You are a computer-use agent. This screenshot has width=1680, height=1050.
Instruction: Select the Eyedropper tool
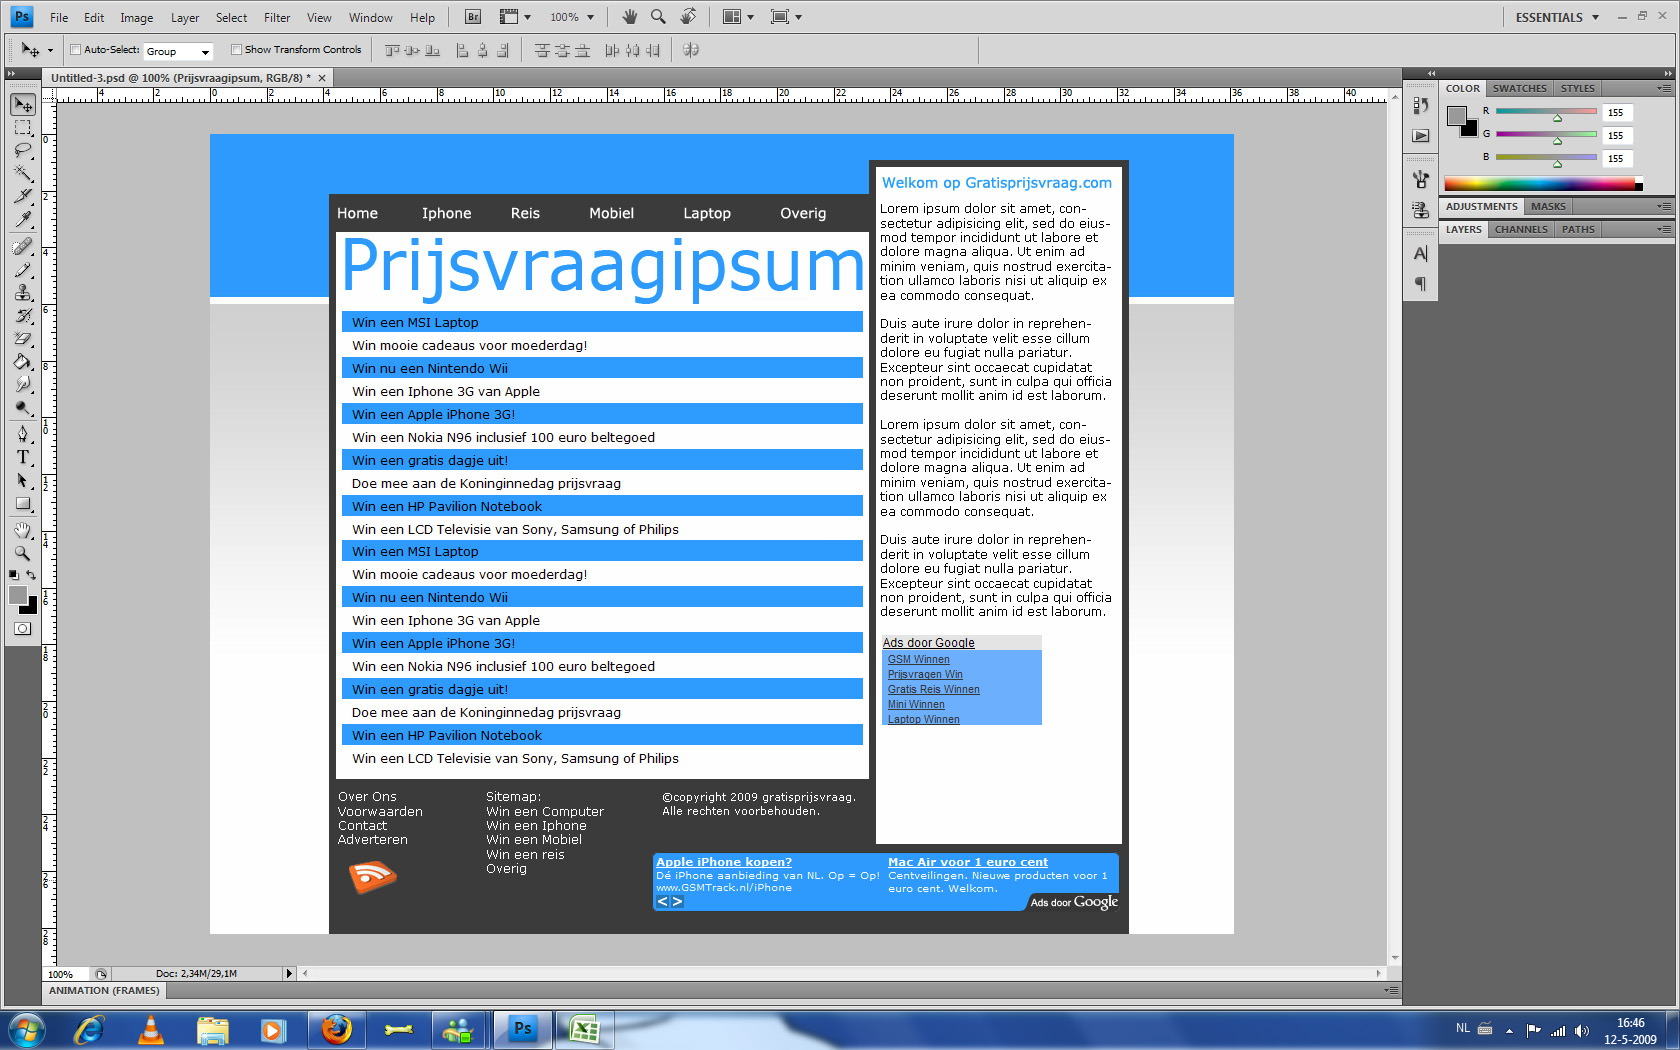[23, 220]
